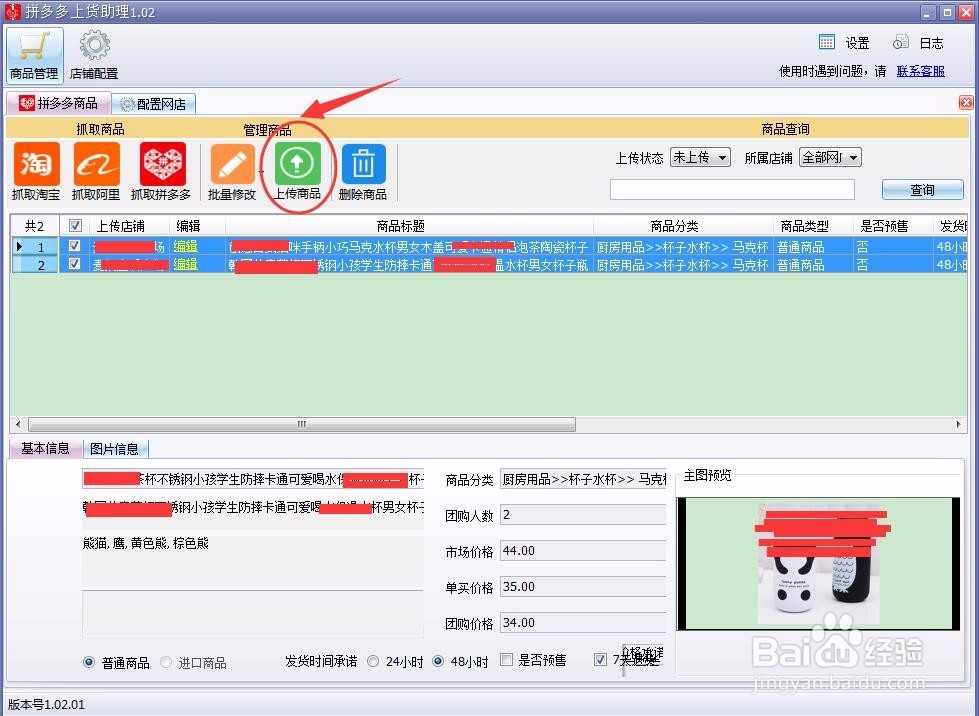979x716 pixels.
Task: Click the table scrollbar left arrow
Action: 17,424
